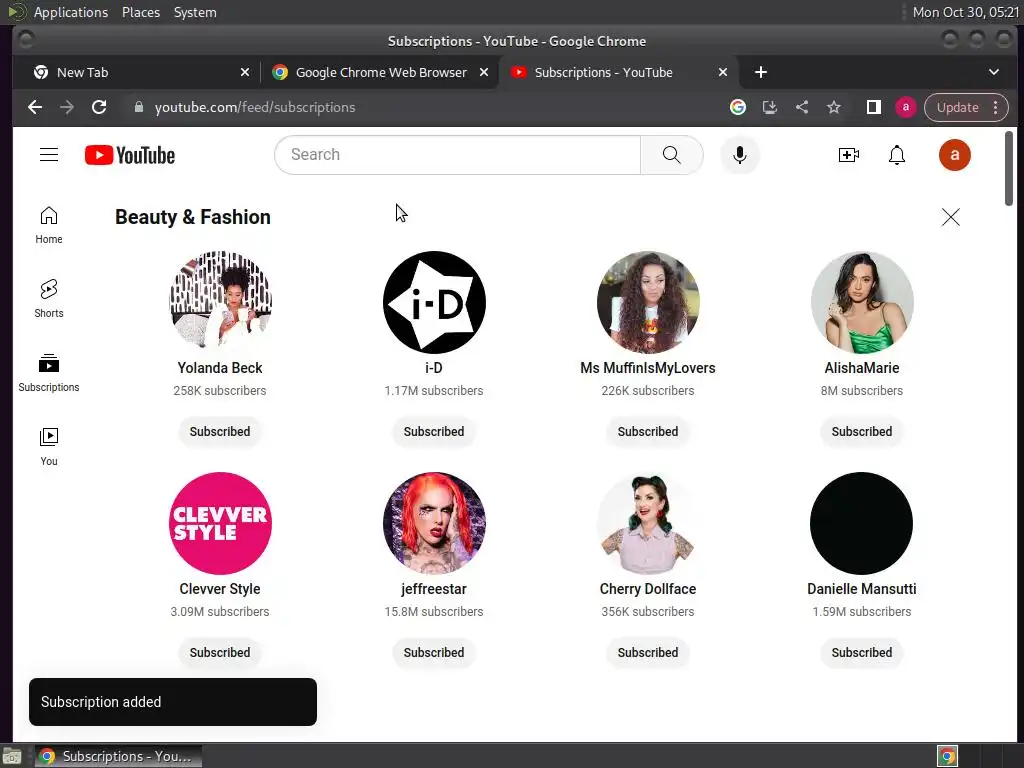Viewport: 1024px width, 768px height.
Task: Click the address bar URL
Action: click(255, 107)
